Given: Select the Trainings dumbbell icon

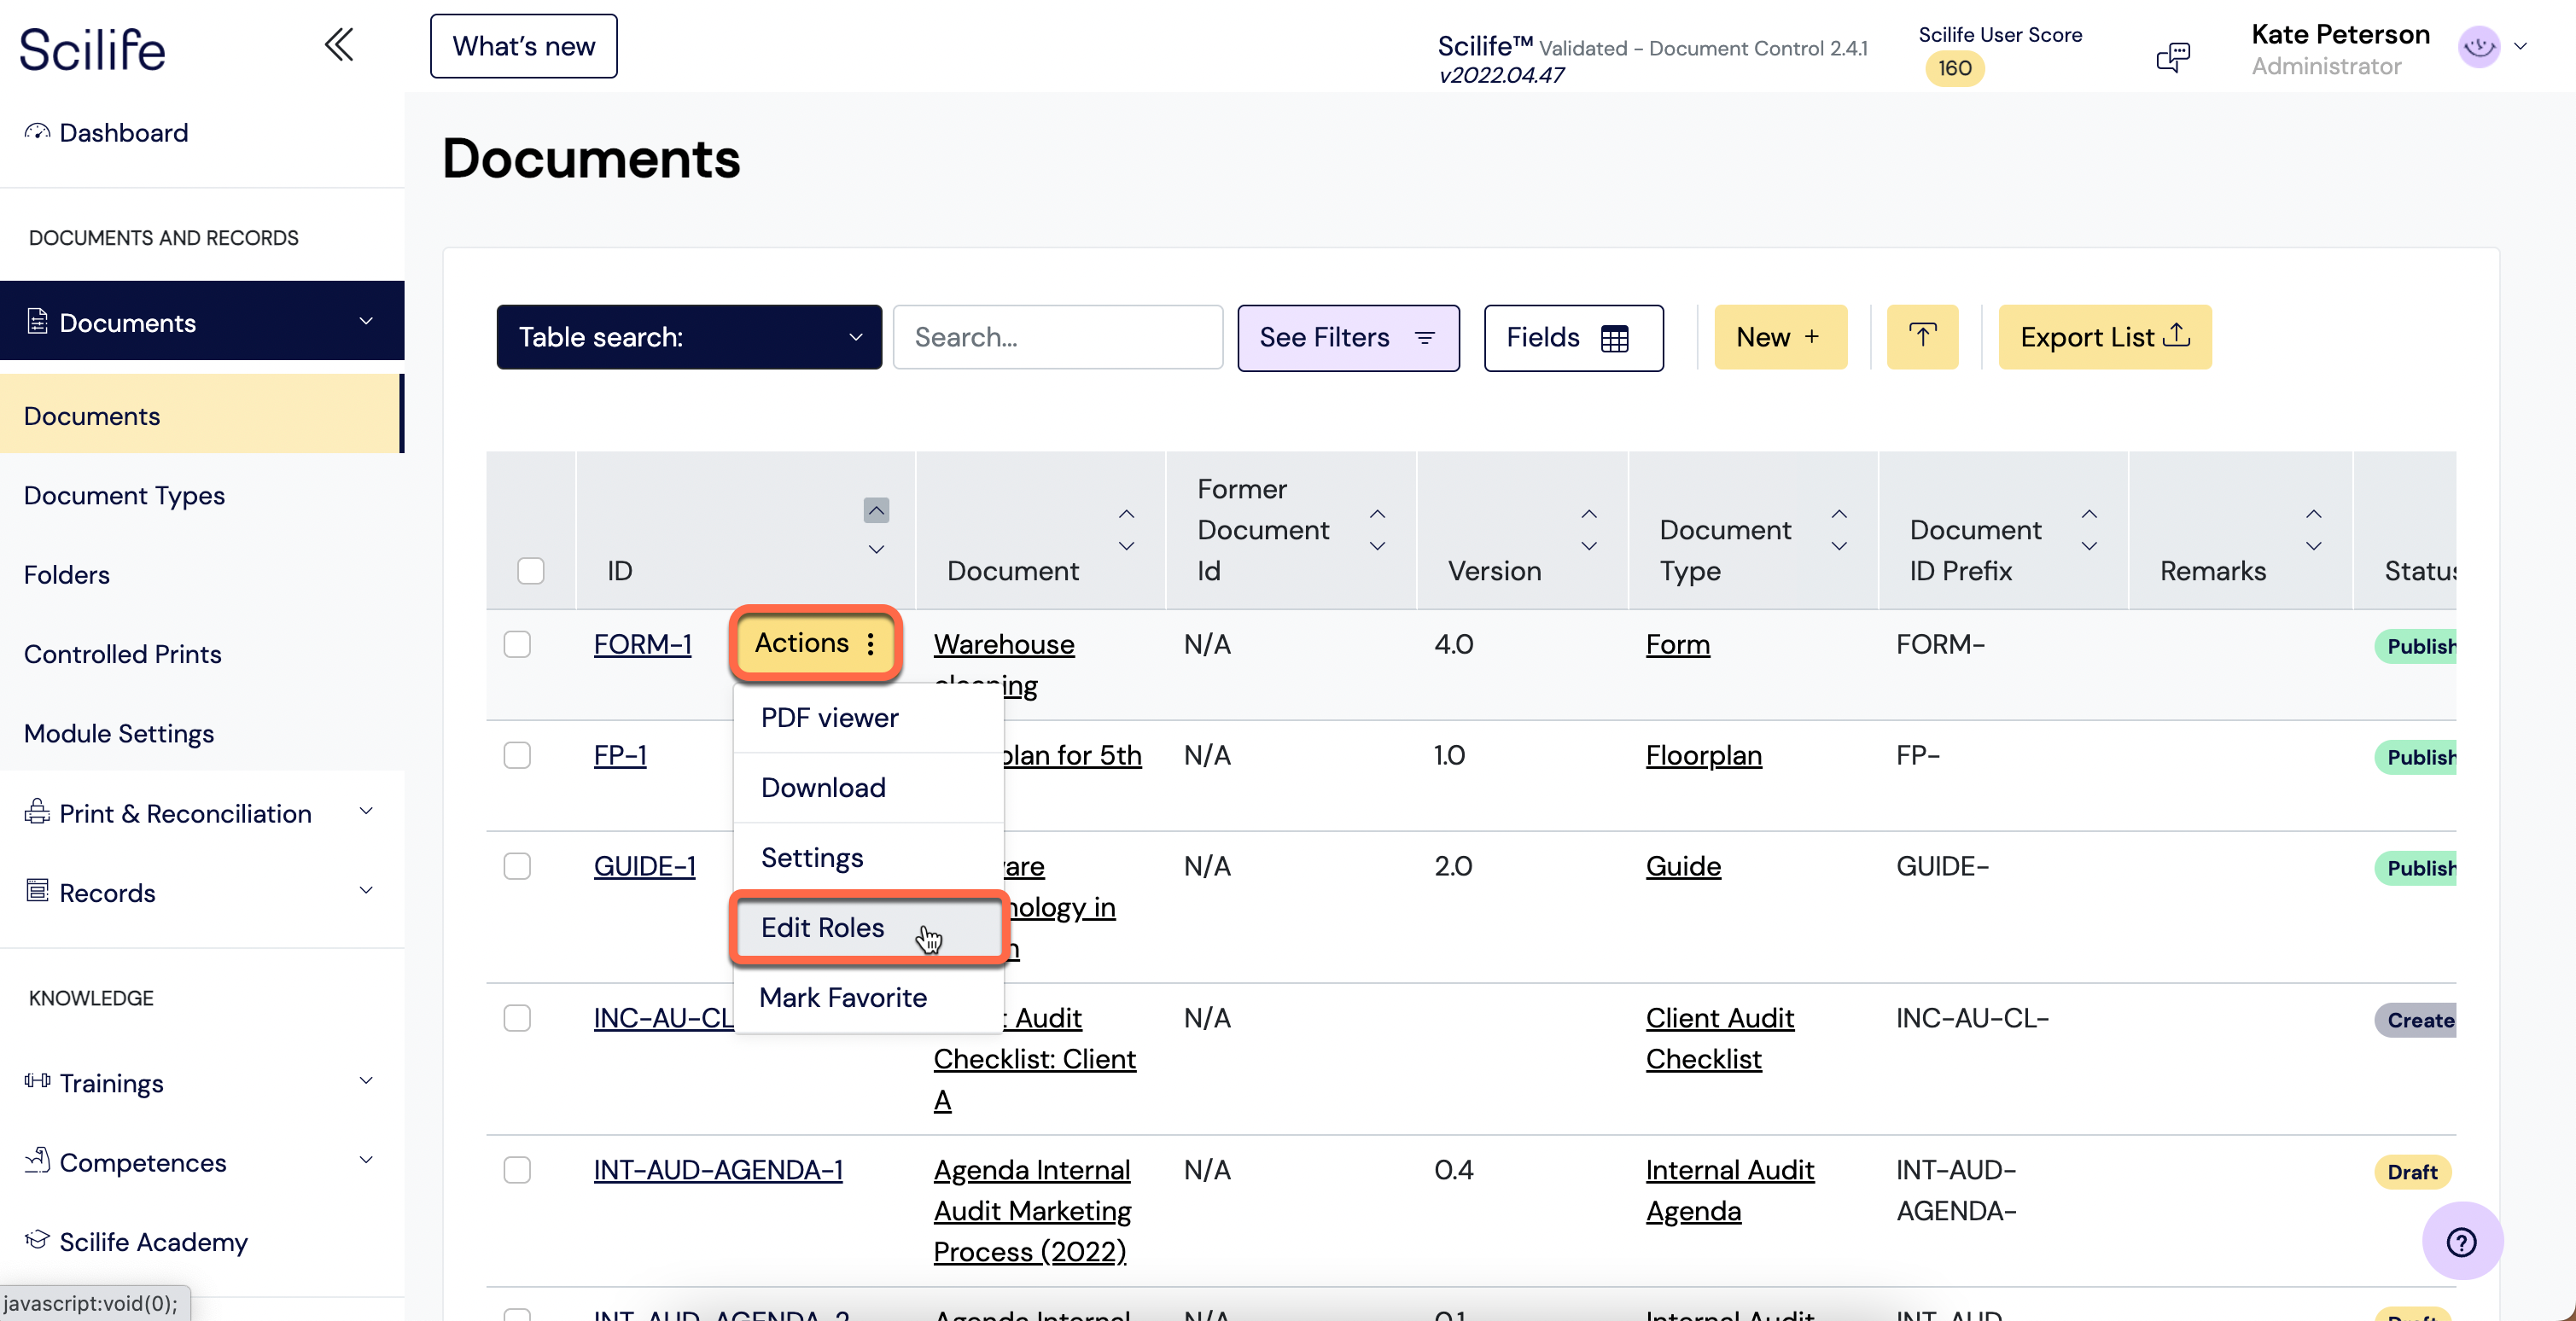Looking at the screenshot, I should (x=37, y=1081).
